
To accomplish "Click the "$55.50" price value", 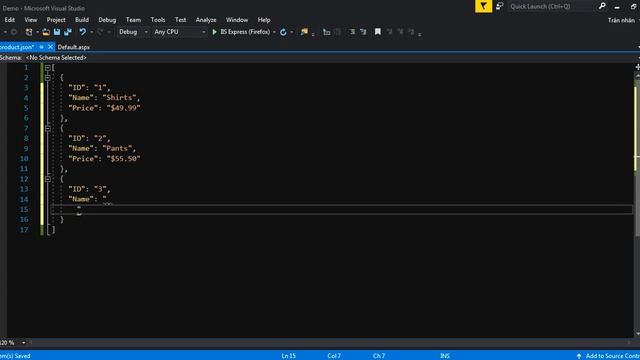I will (x=124, y=158).
